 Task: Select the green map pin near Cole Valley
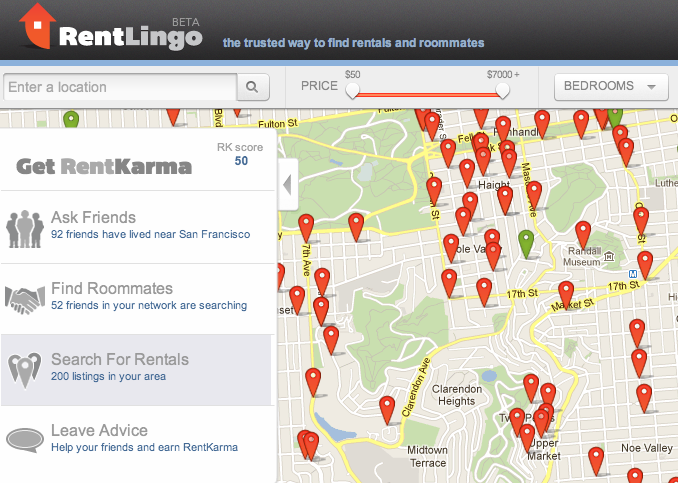[x=526, y=243]
